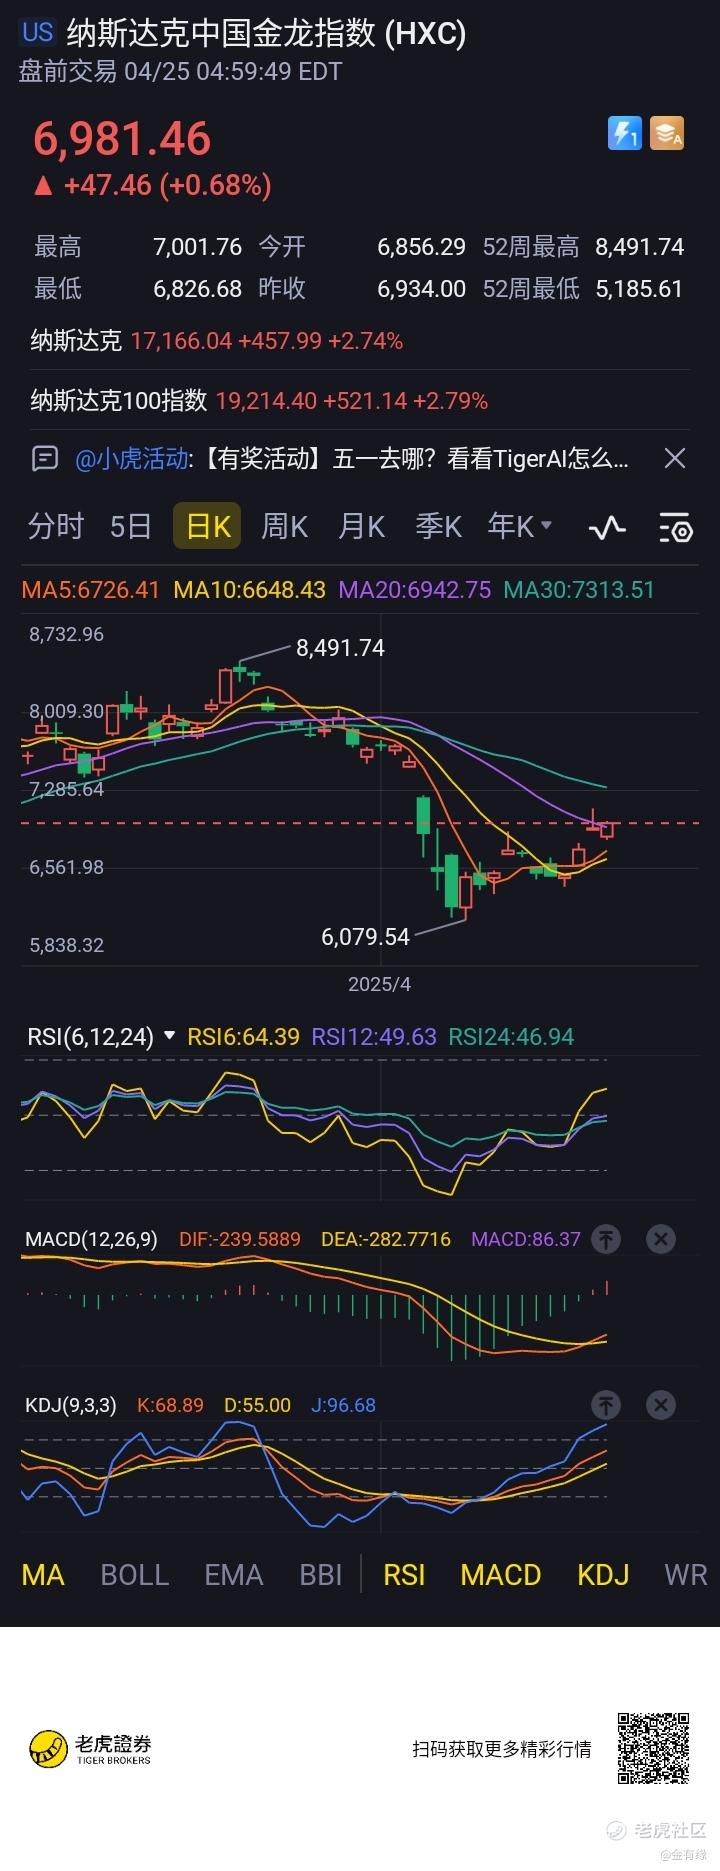Tap the QR code image
720x1871 pixels.
(x=653, y=1748)
